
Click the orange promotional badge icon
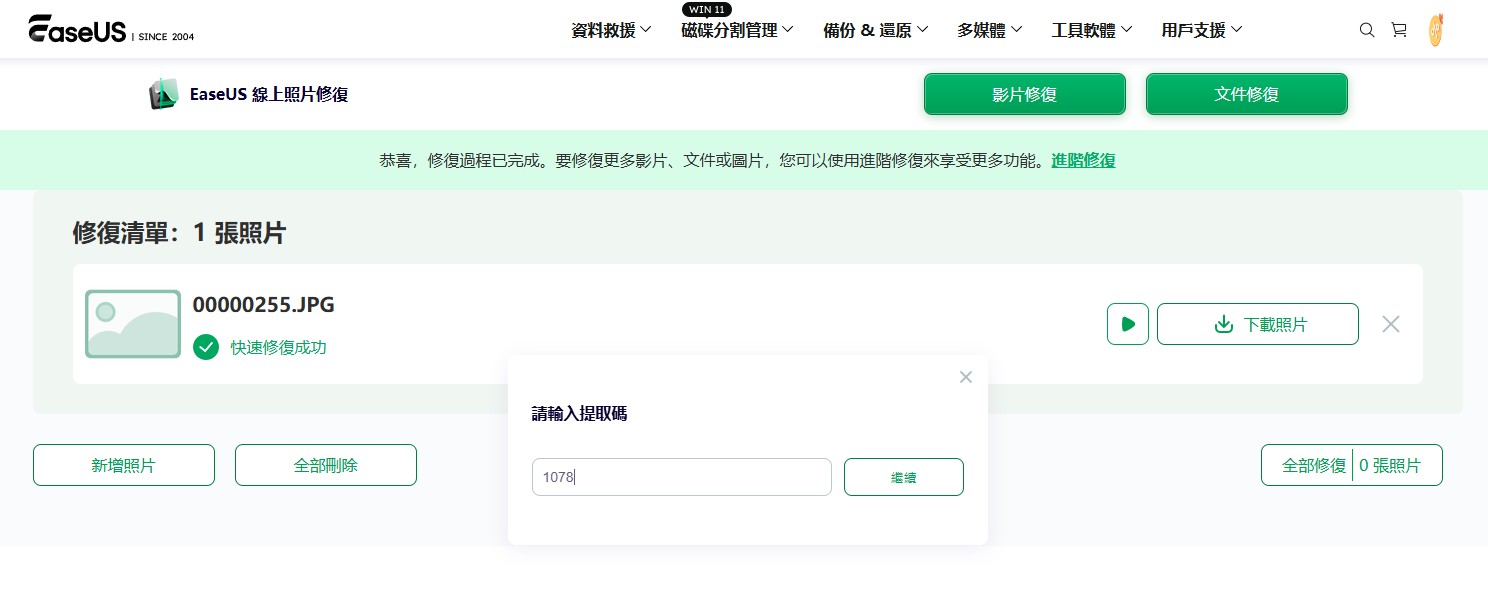tap(1436, 31)
